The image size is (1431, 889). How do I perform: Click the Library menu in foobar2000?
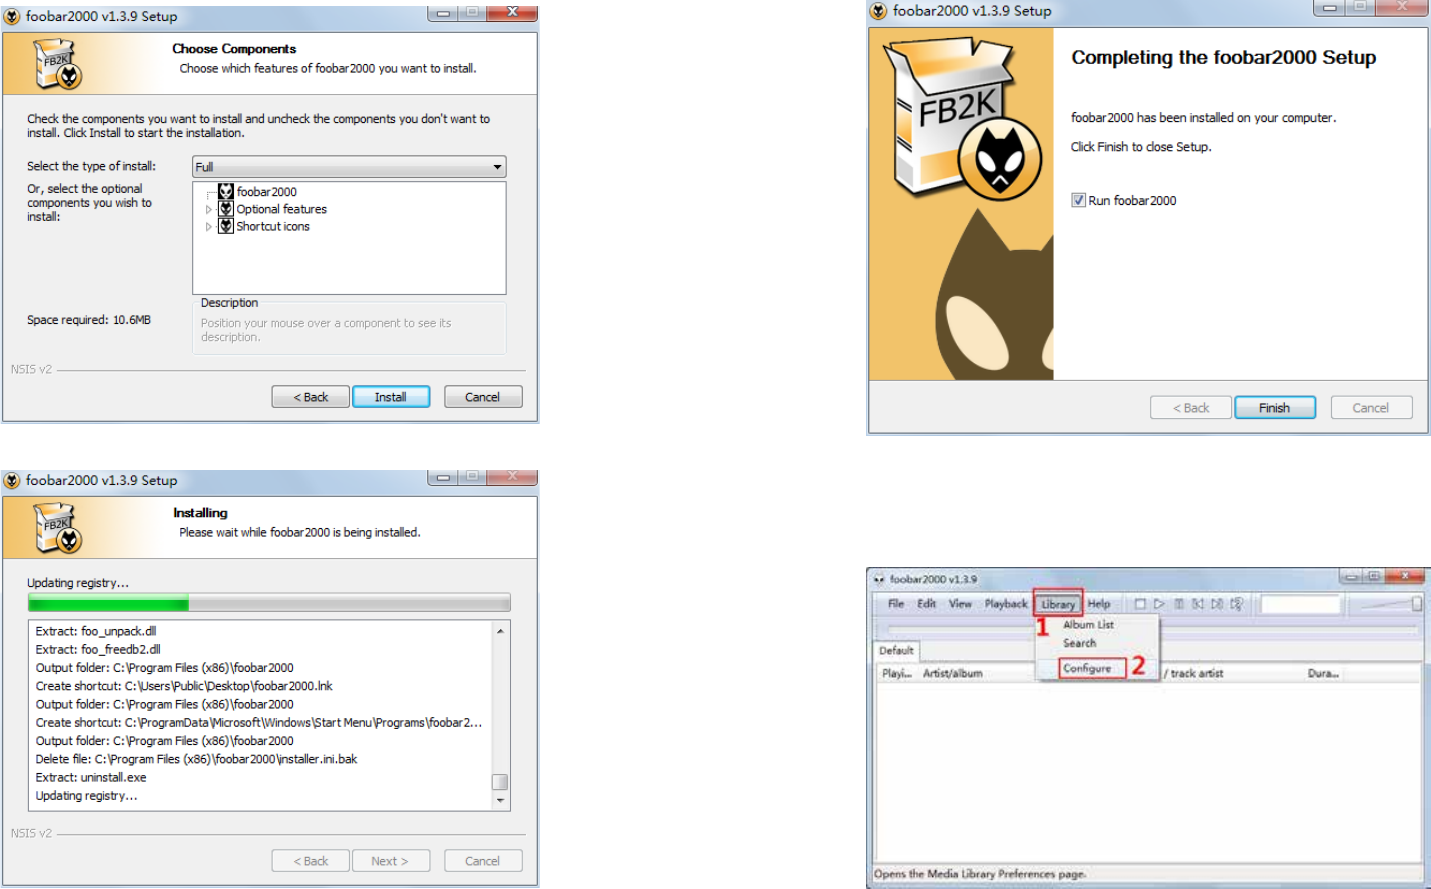pos(1058,604)
